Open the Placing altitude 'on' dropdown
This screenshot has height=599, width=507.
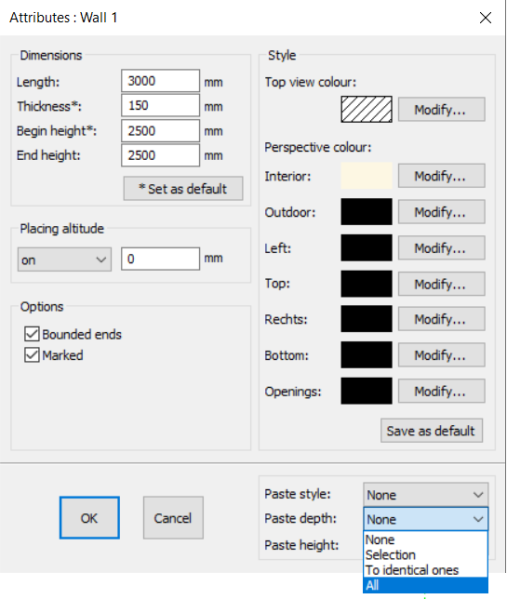65,259
